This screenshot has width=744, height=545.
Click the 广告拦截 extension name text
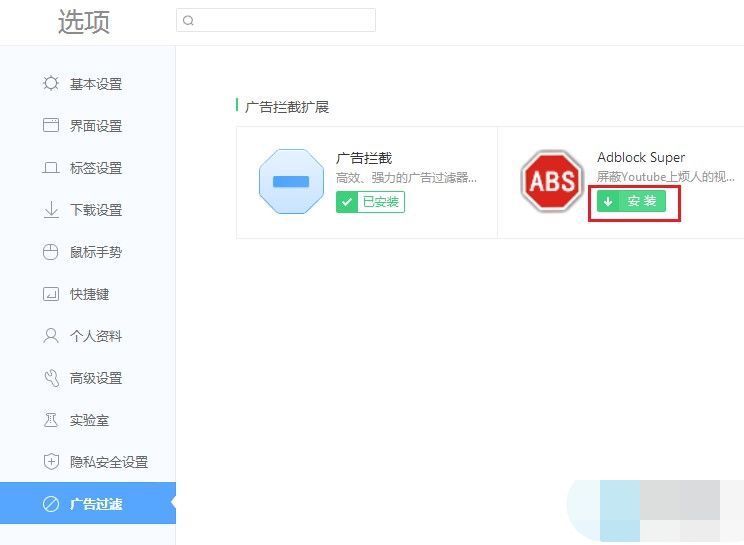(x=364, y=157)
